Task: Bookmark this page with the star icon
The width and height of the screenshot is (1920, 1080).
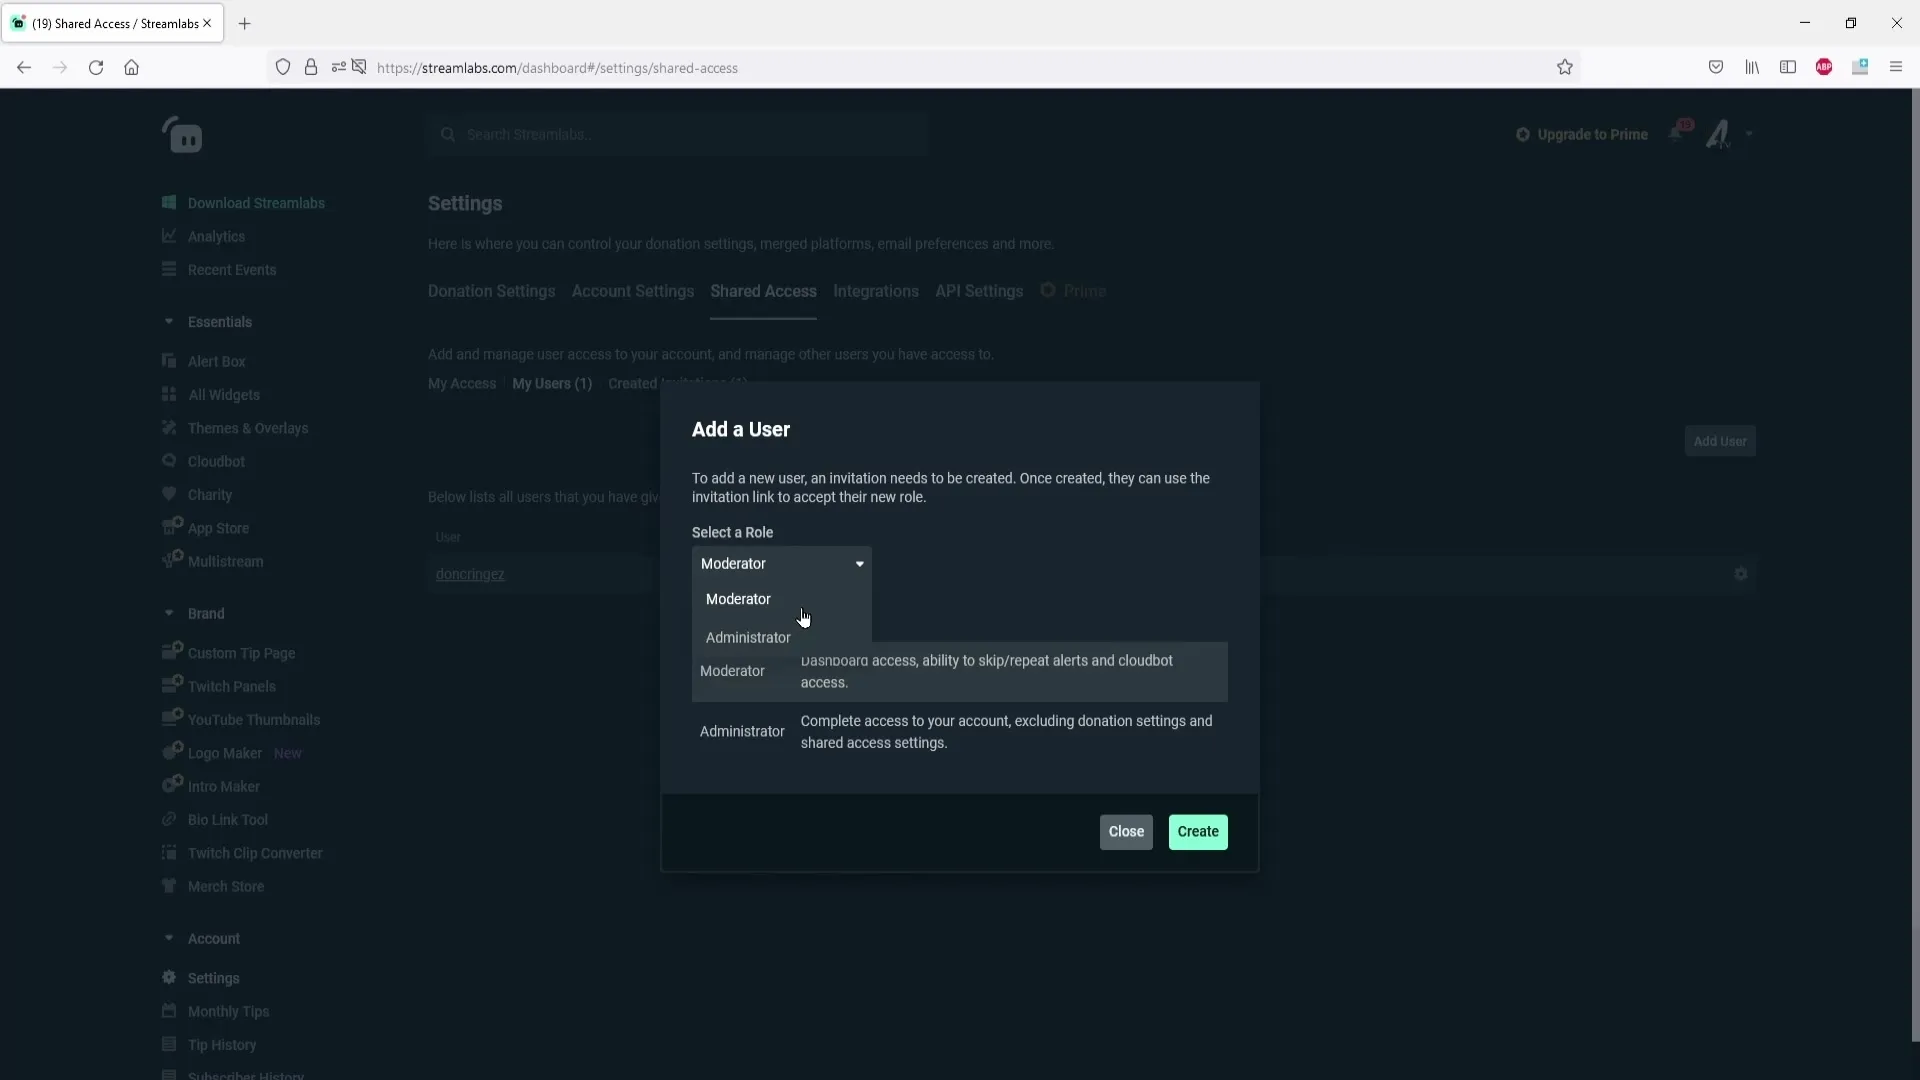Action: 1565,68
